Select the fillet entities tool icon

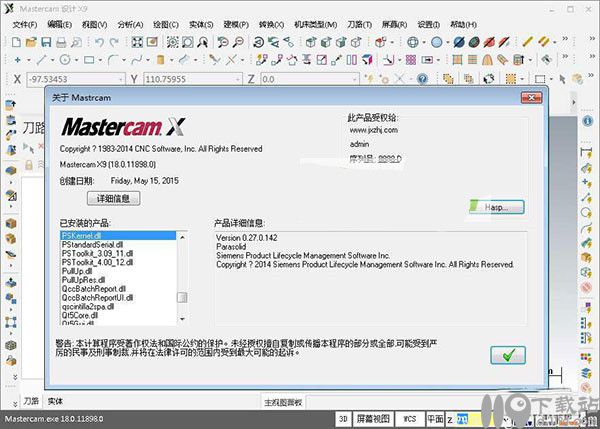tap(112, 60)
